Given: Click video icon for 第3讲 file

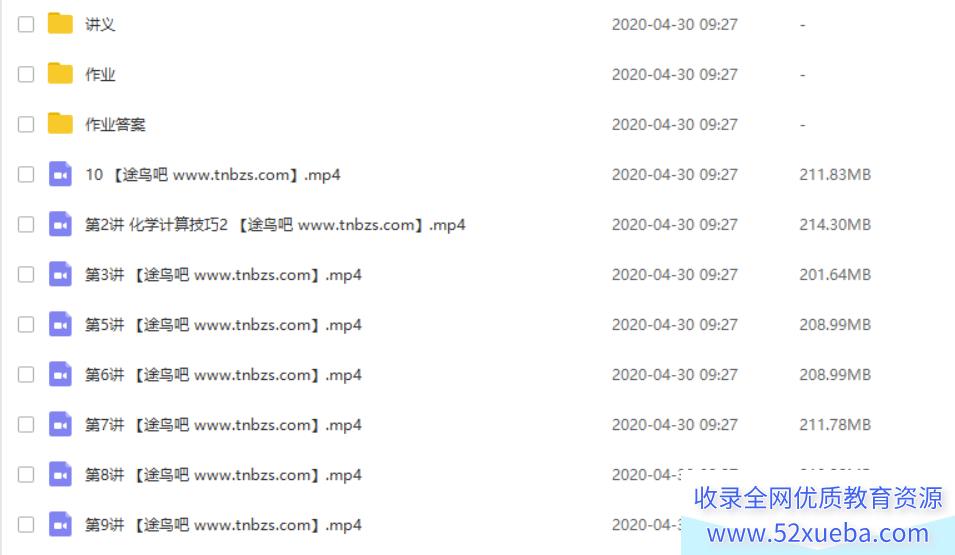Looking at the screenshot, I should tap(60, 274).
